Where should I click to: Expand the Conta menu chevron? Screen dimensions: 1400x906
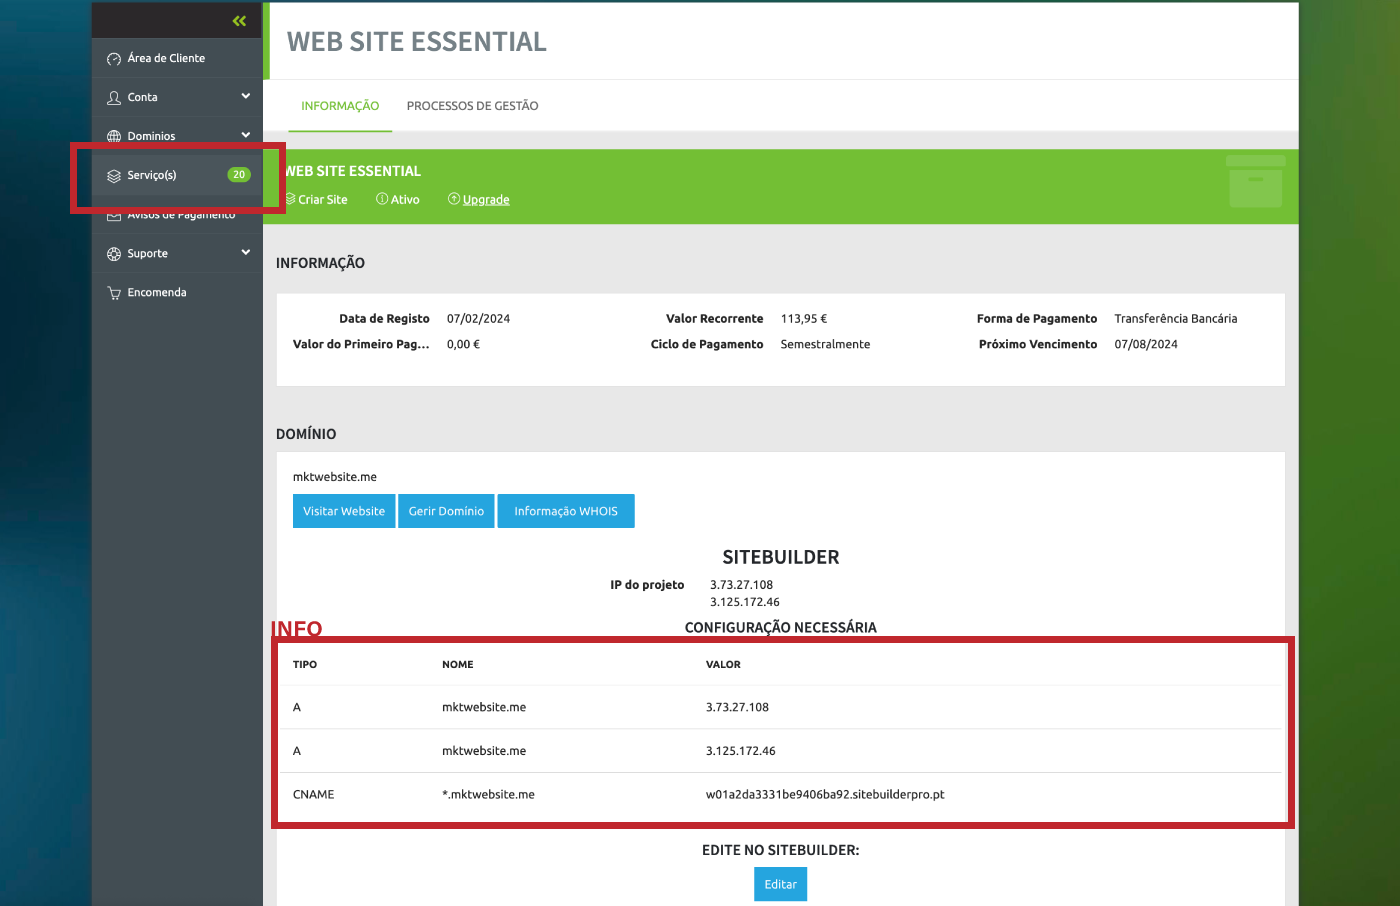click(x=246, y=96)
